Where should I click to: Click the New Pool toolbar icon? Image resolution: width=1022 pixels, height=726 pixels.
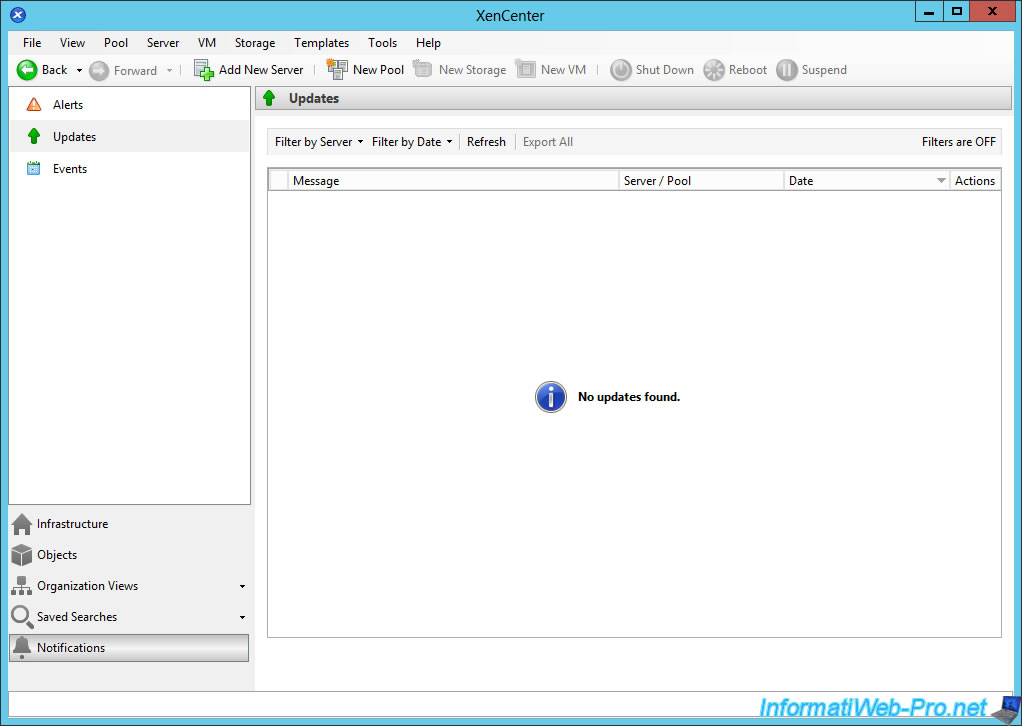click(x=337, y=69)
